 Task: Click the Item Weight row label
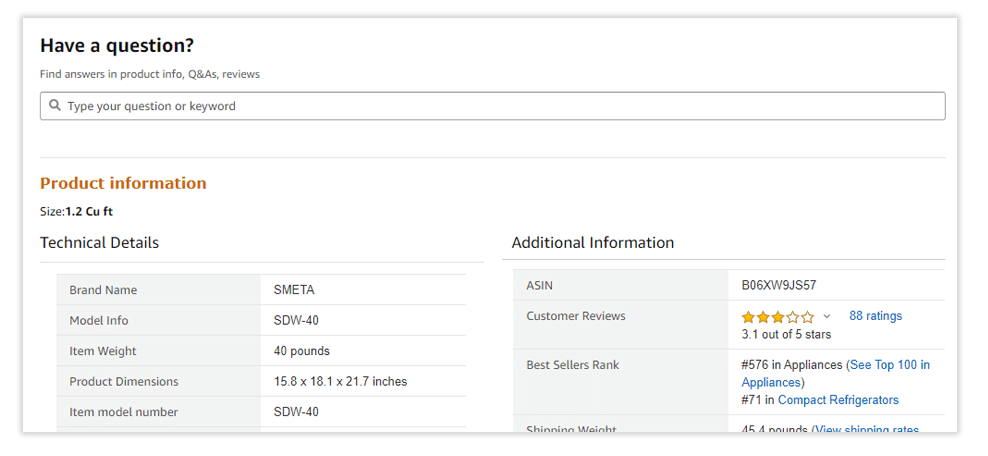(103, 351)
